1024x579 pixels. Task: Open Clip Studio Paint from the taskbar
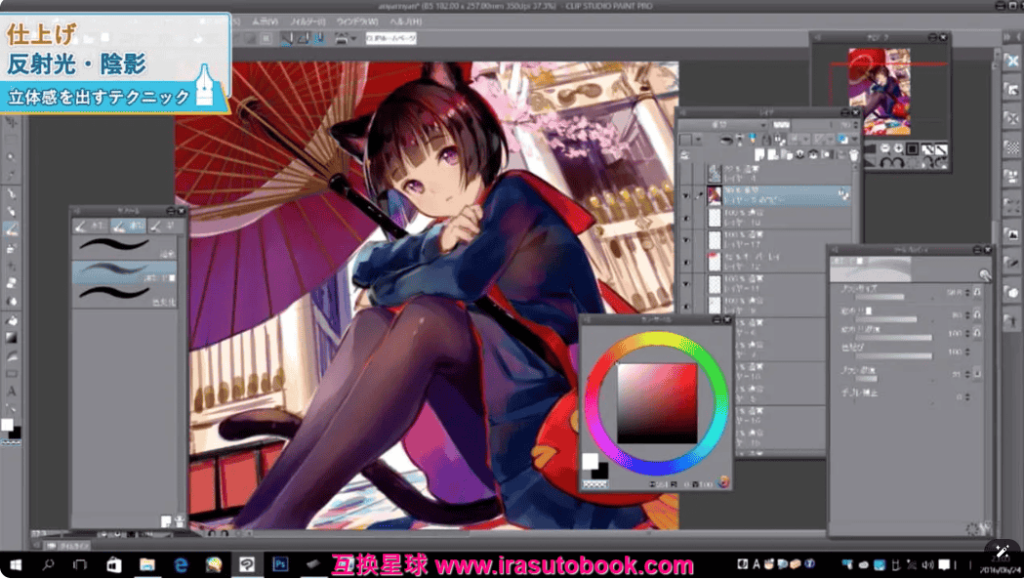pyautogui.click(x=246, y=565)
